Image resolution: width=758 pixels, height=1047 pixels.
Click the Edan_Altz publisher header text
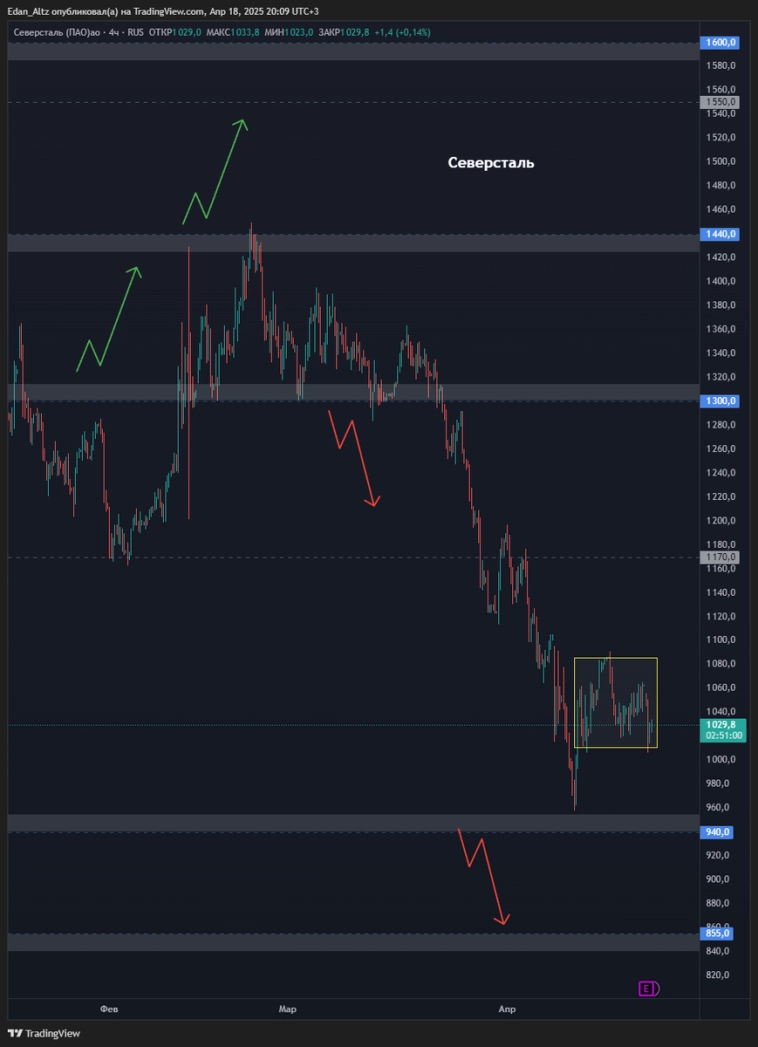pos(28,11)
